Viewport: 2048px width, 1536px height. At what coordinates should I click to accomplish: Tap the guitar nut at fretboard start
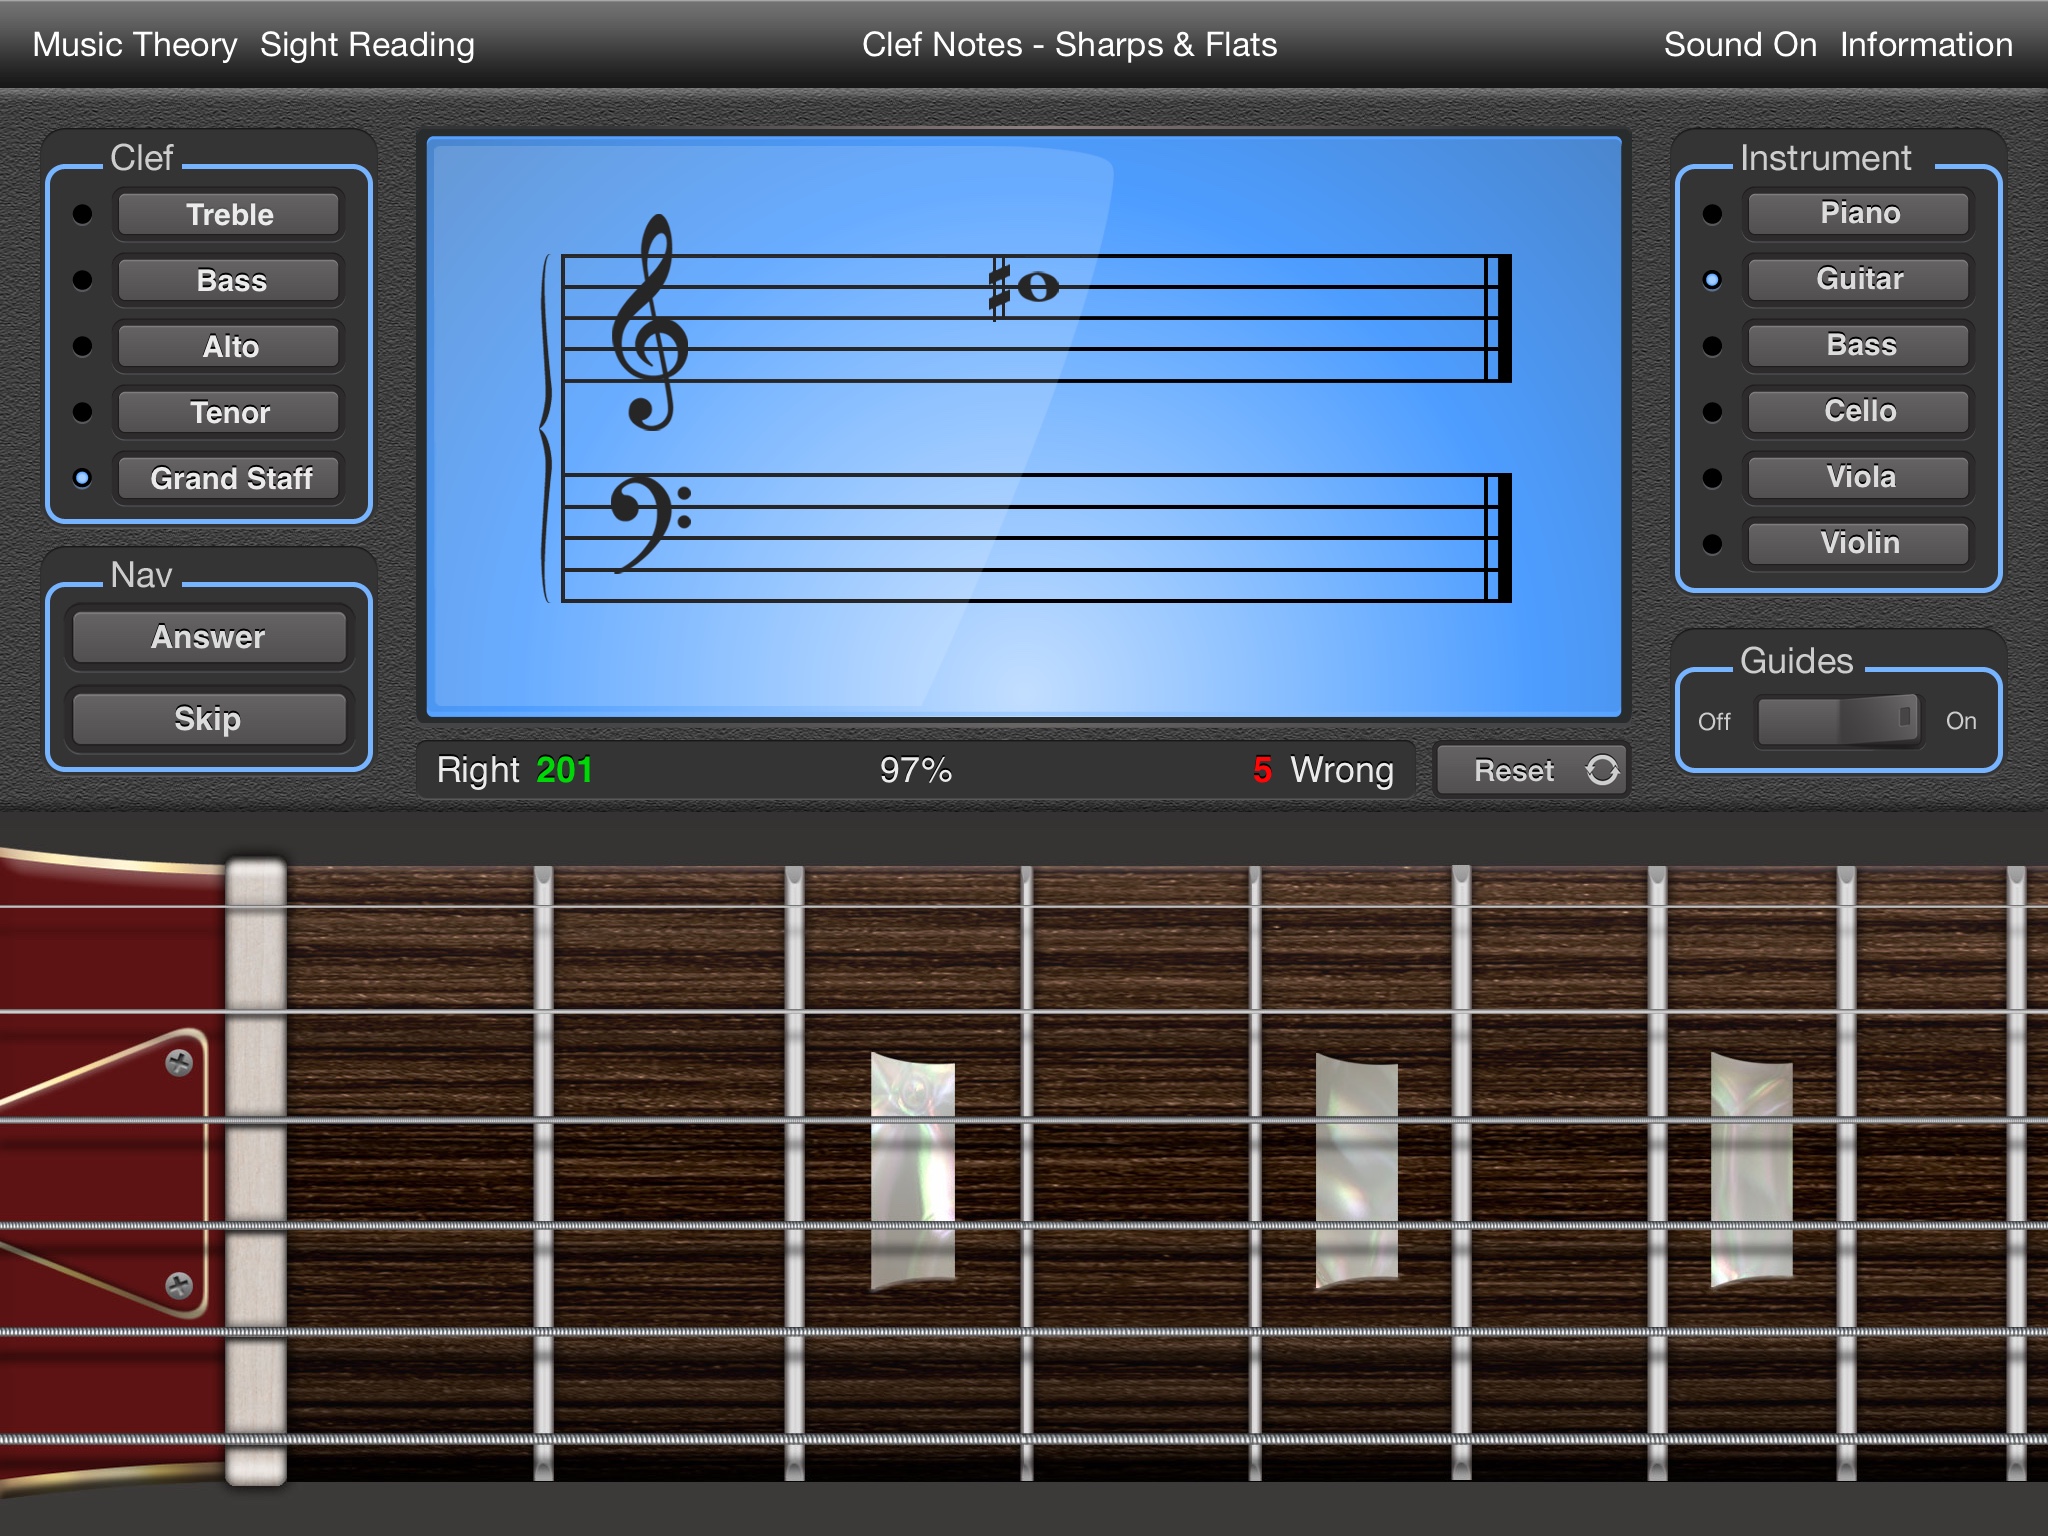pos(256,1170)
